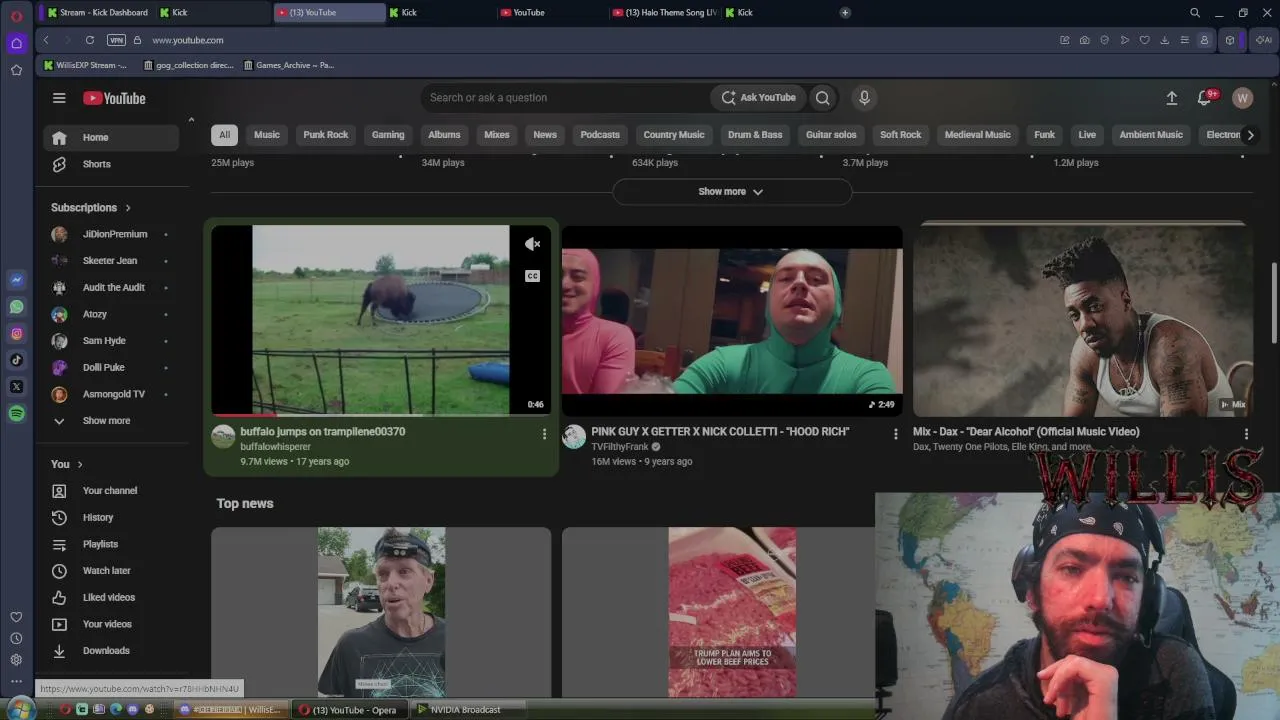
Task: Open Instagram in Opera sidebar
Action: (x=17, y=334)
